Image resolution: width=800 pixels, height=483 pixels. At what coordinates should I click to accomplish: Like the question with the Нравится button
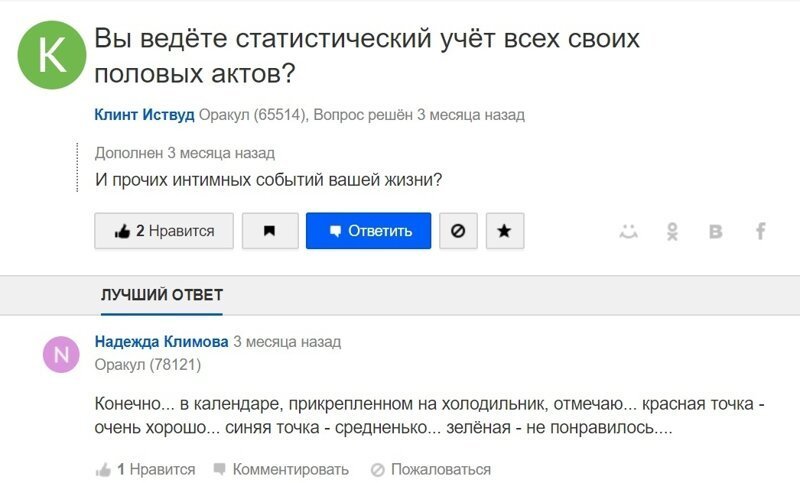164,231
